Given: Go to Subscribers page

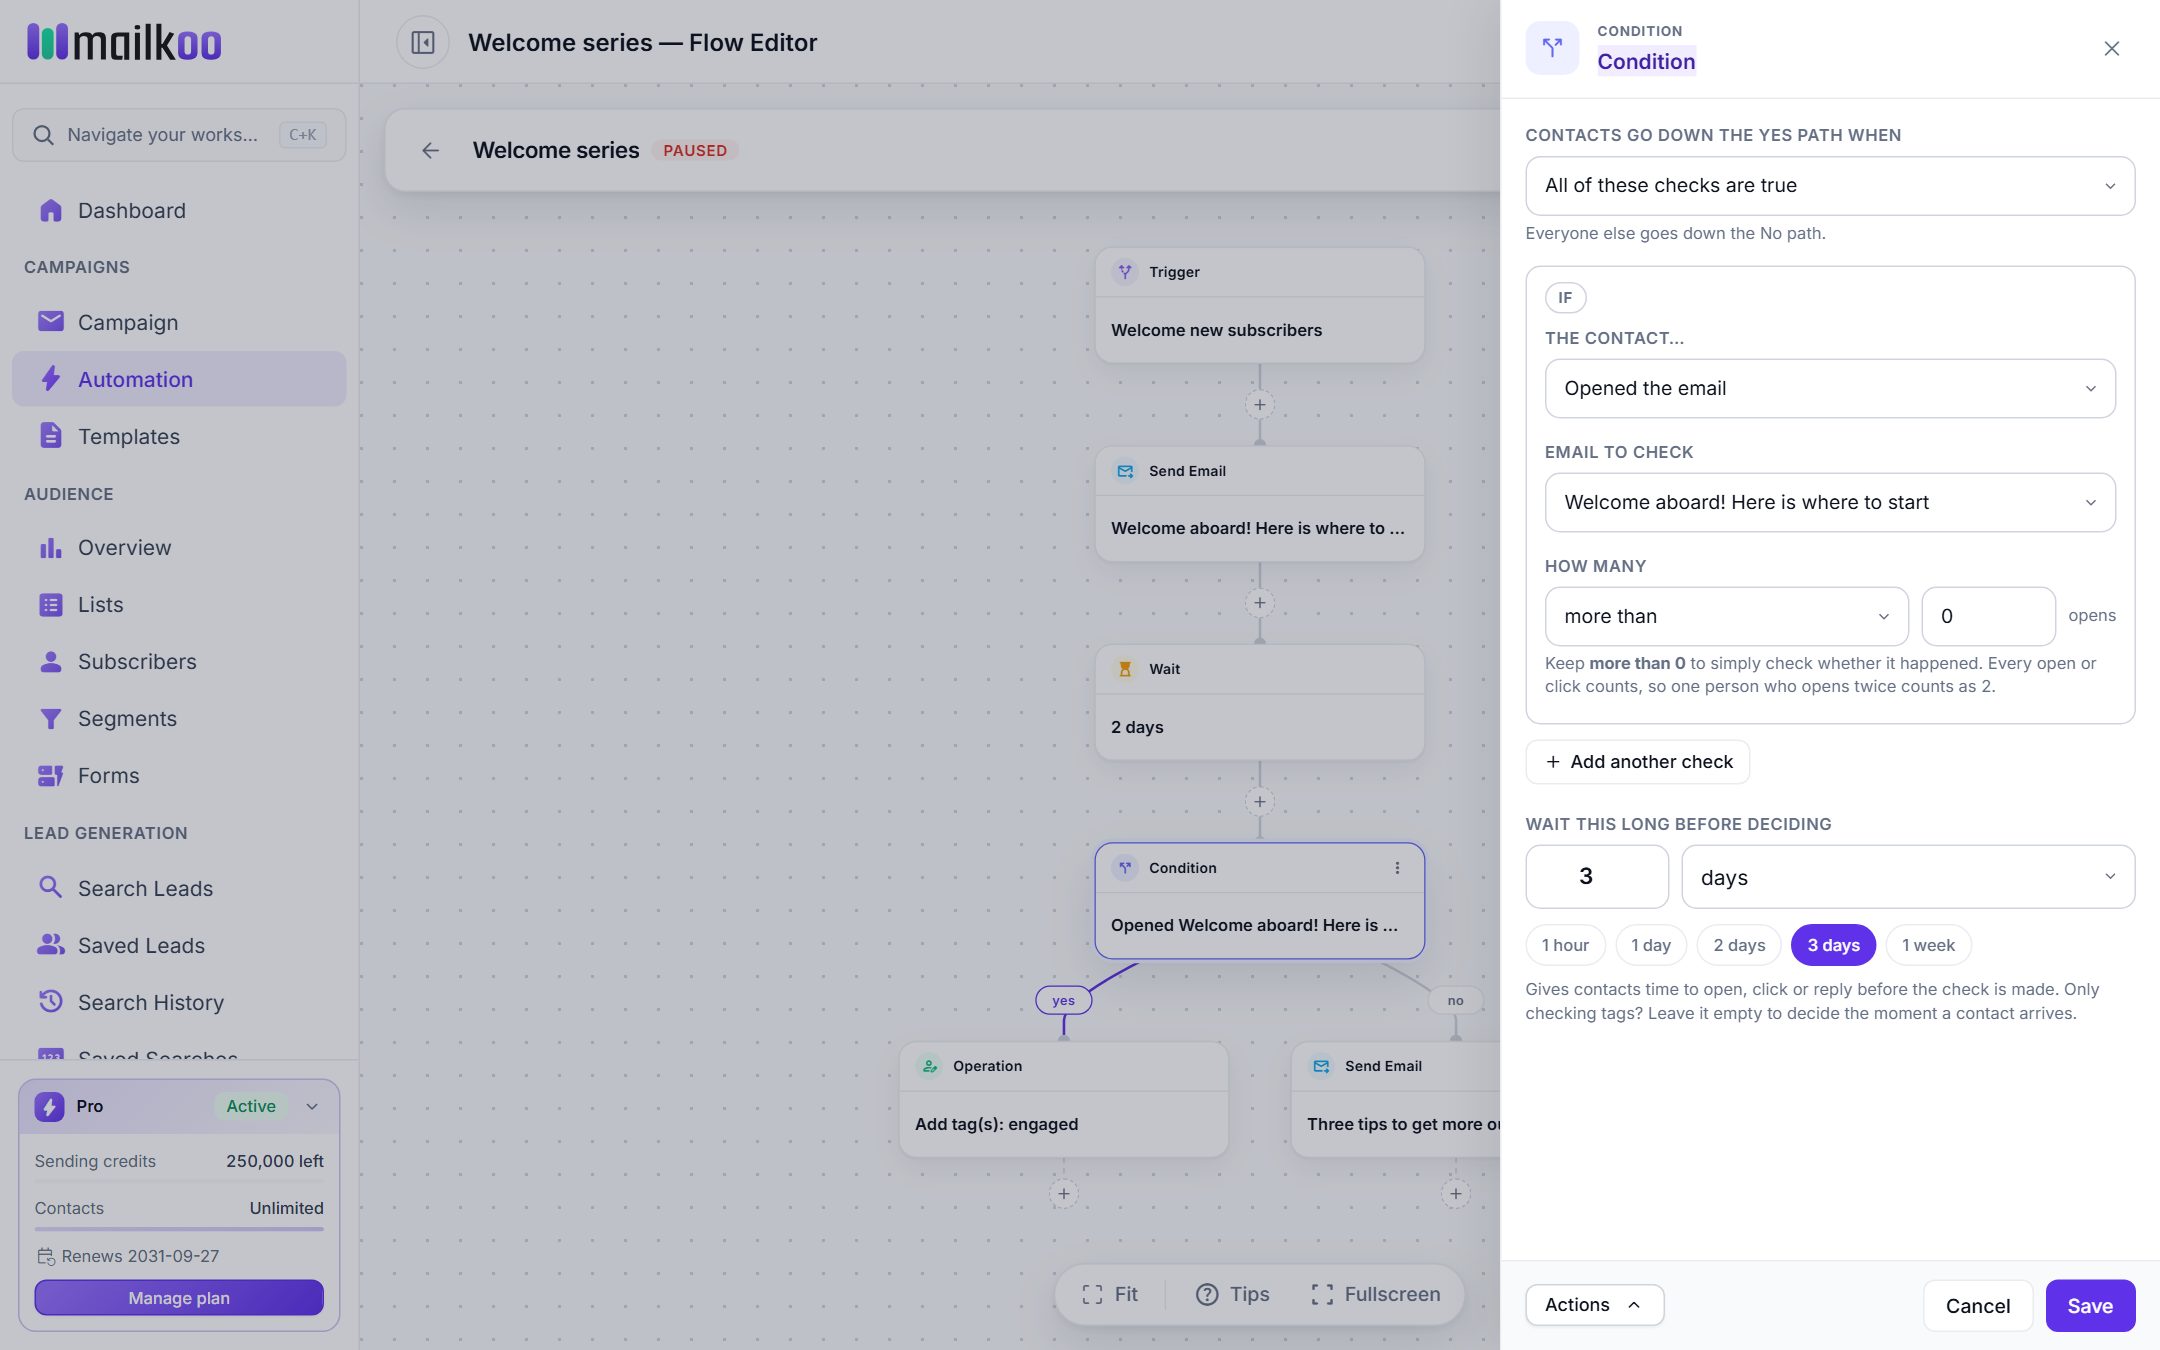Looking at the screenshot, I should coord(179,662).
